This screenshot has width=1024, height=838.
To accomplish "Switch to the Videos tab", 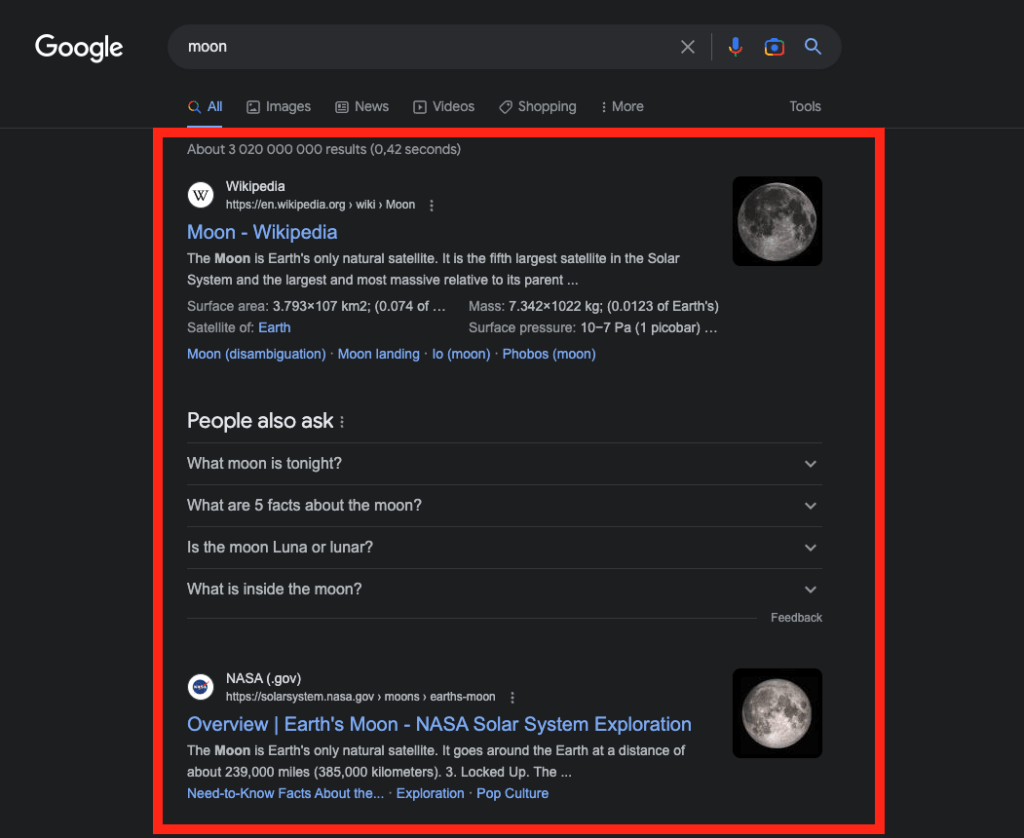I will 443,106.
